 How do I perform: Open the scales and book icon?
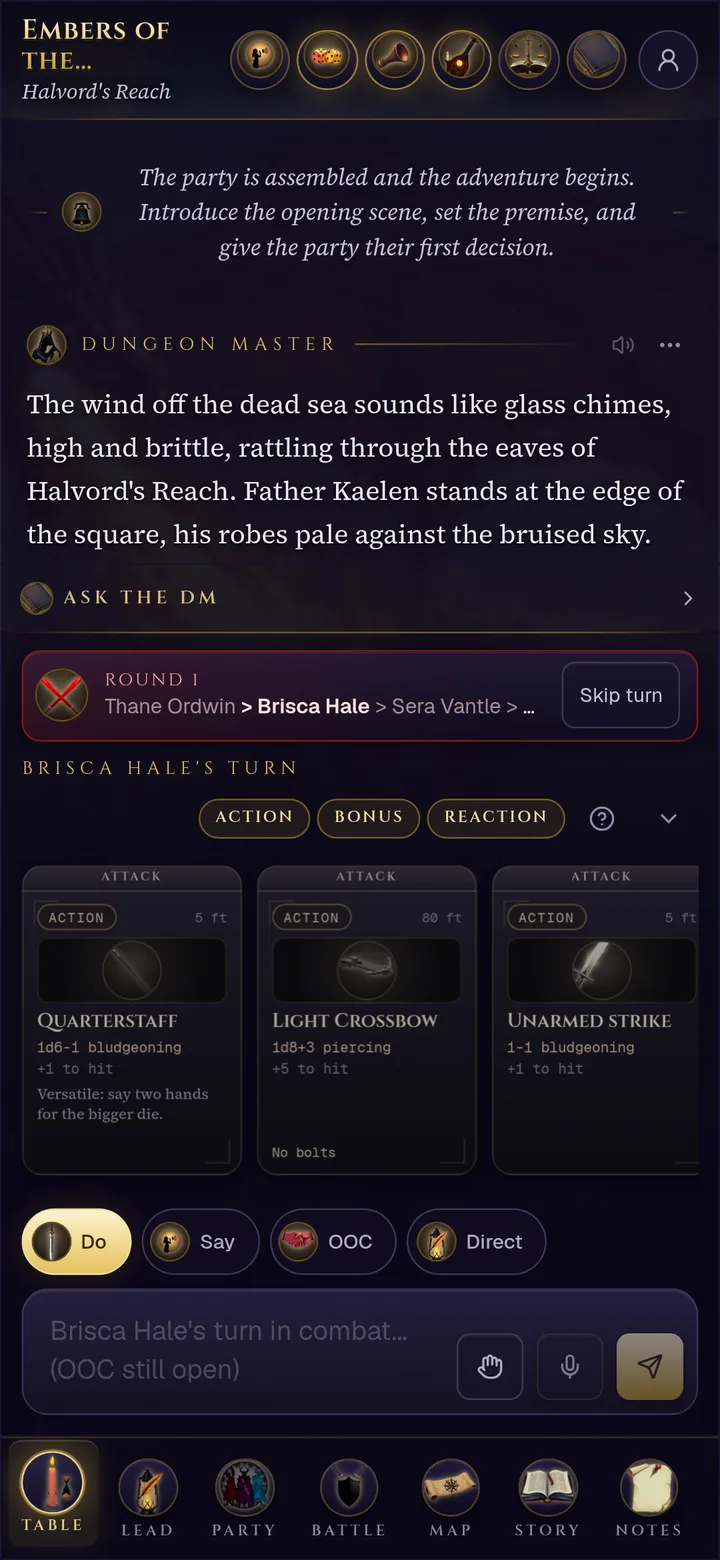coord(529,60)
